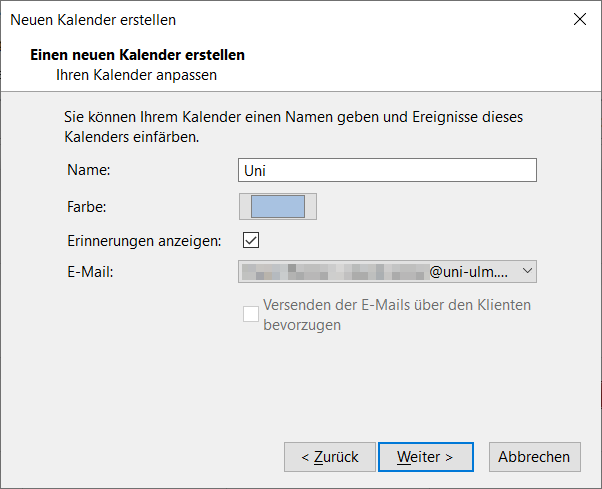602x489 pixels.
Task: Click the bold heading "Einen neuen Kalender erstellen"
Action: click(138, 55)
